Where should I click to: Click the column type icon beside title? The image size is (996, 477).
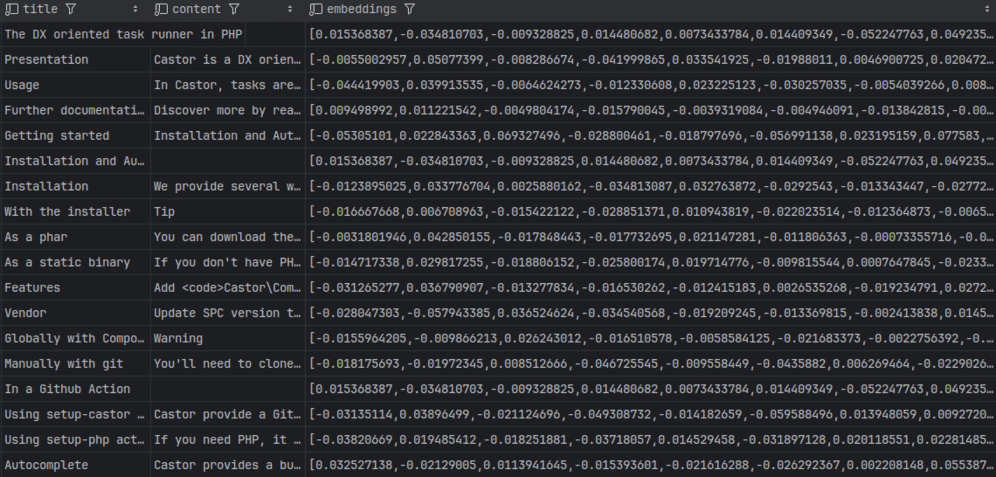tap(12, 10)
